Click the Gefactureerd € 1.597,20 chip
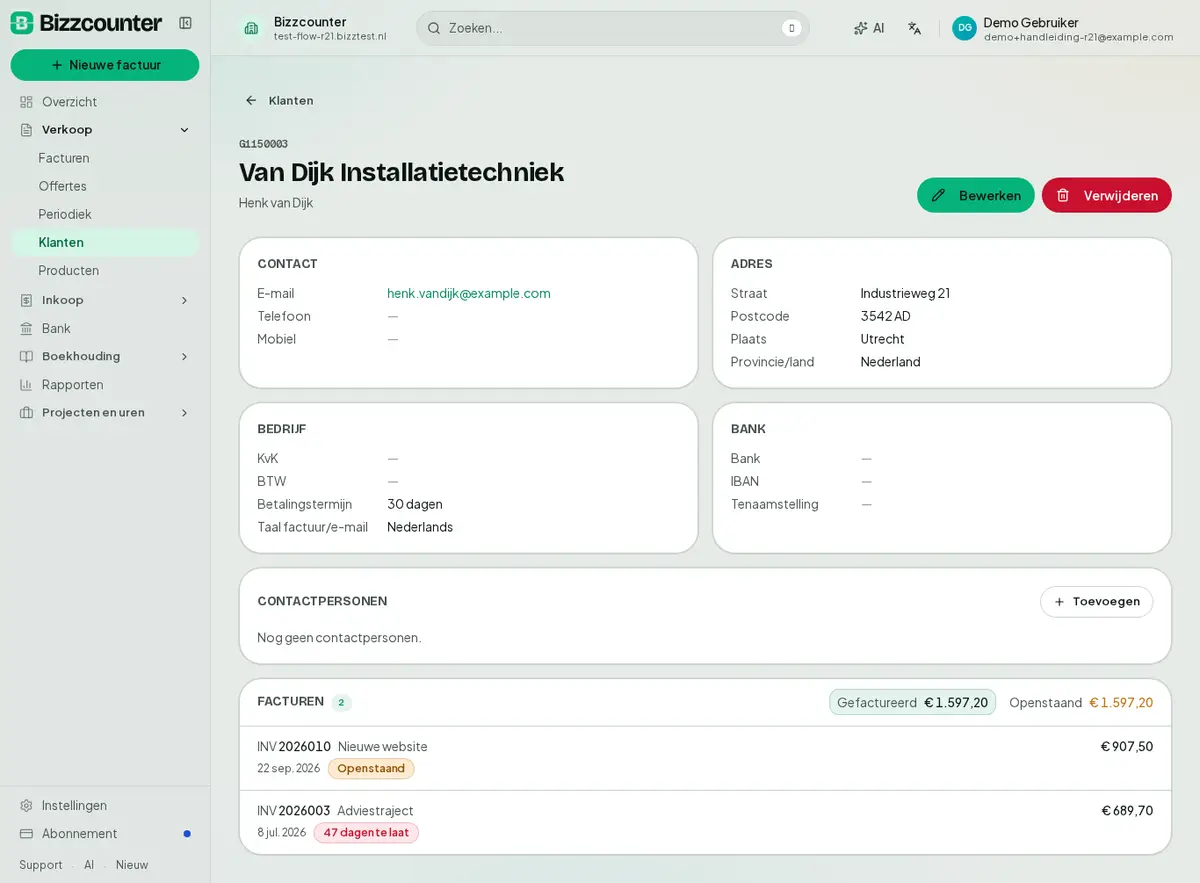This screenshot has width=1200, height=883. (912, 702)
